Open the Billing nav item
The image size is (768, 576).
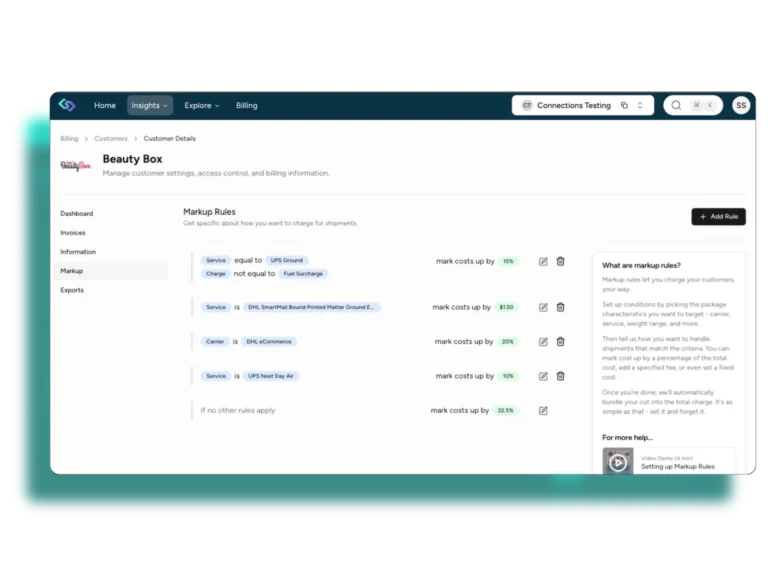click(x=246, y=105)
